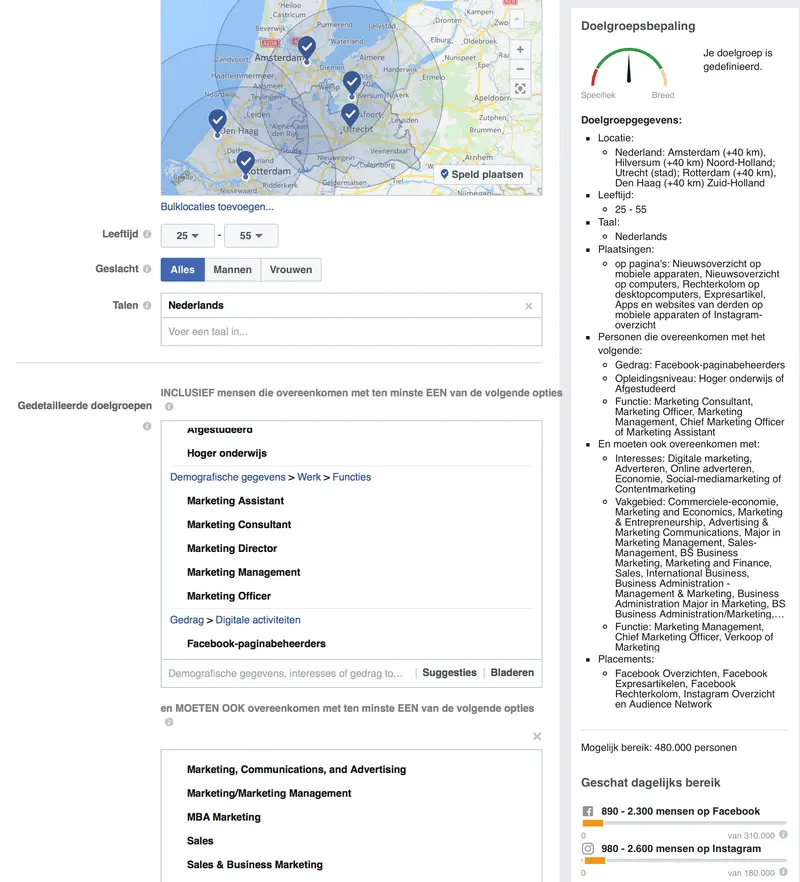Viewport: 800px width, 882px height.
Task: Open the Functies breadcrumb link
Action: click(x=352, y=477)
